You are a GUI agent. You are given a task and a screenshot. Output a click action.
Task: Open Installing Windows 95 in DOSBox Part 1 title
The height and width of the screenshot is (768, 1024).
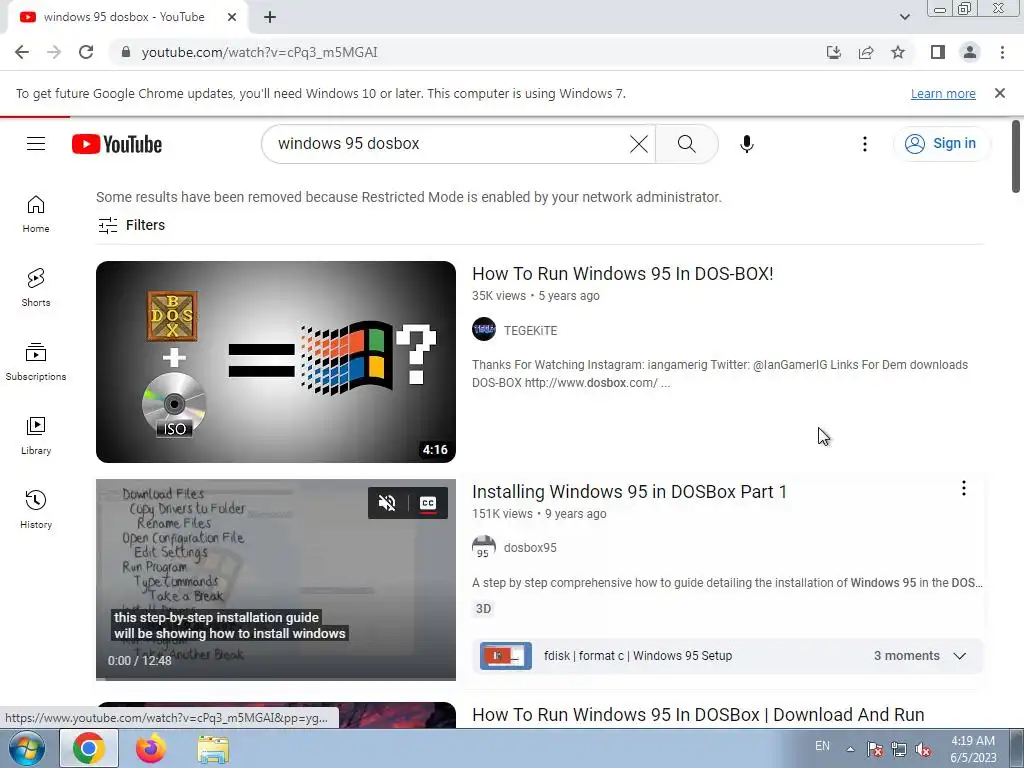[x=630, y=492]
